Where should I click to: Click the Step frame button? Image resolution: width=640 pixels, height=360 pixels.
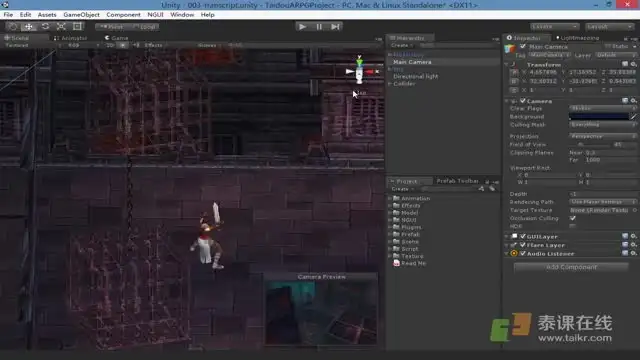335,27
